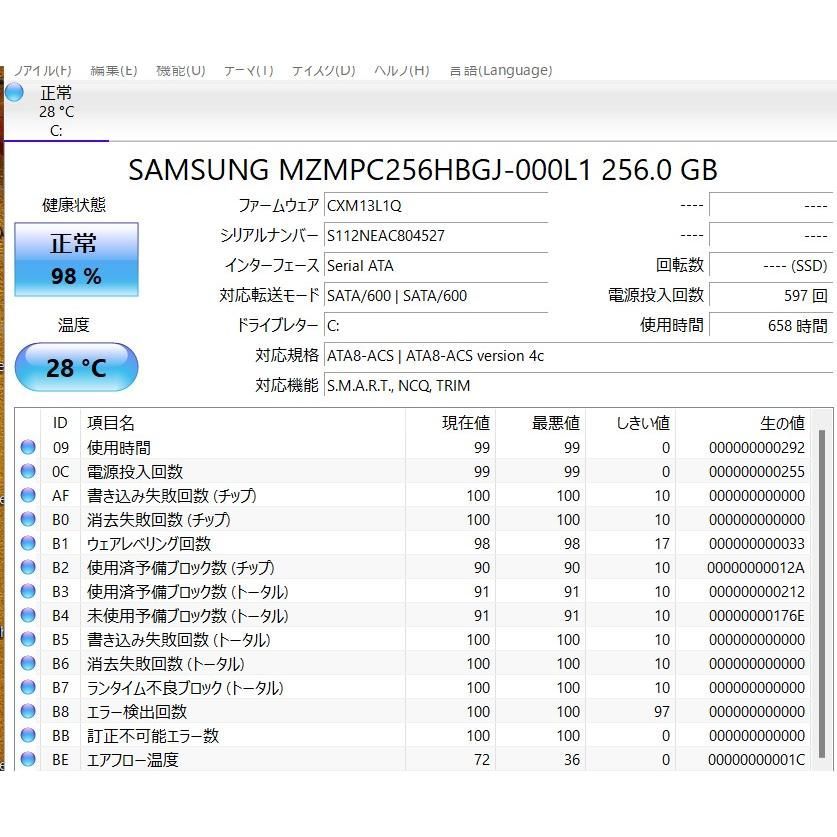Screen dimensions: 837x837
Task: Open the 機能(U) menu
Action: [x=180, y=70]
